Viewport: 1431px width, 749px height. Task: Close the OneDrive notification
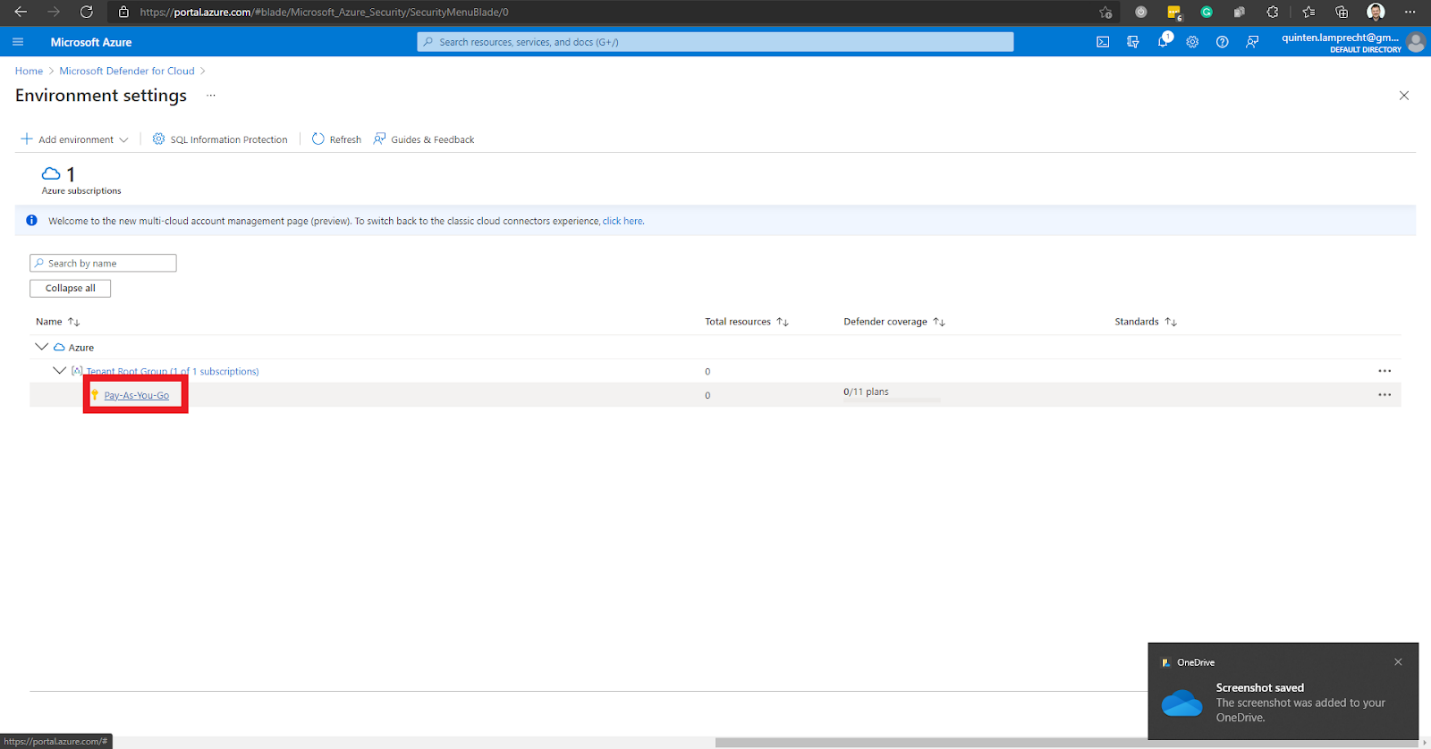point(1398,662)
